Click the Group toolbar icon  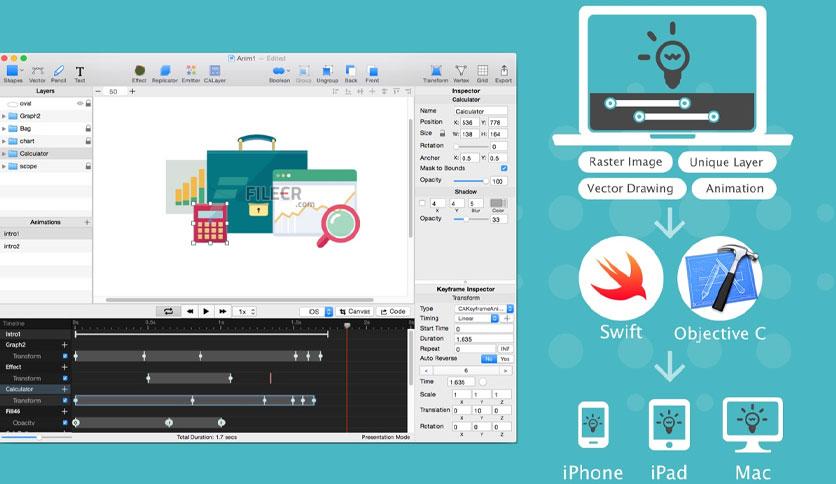303,74
